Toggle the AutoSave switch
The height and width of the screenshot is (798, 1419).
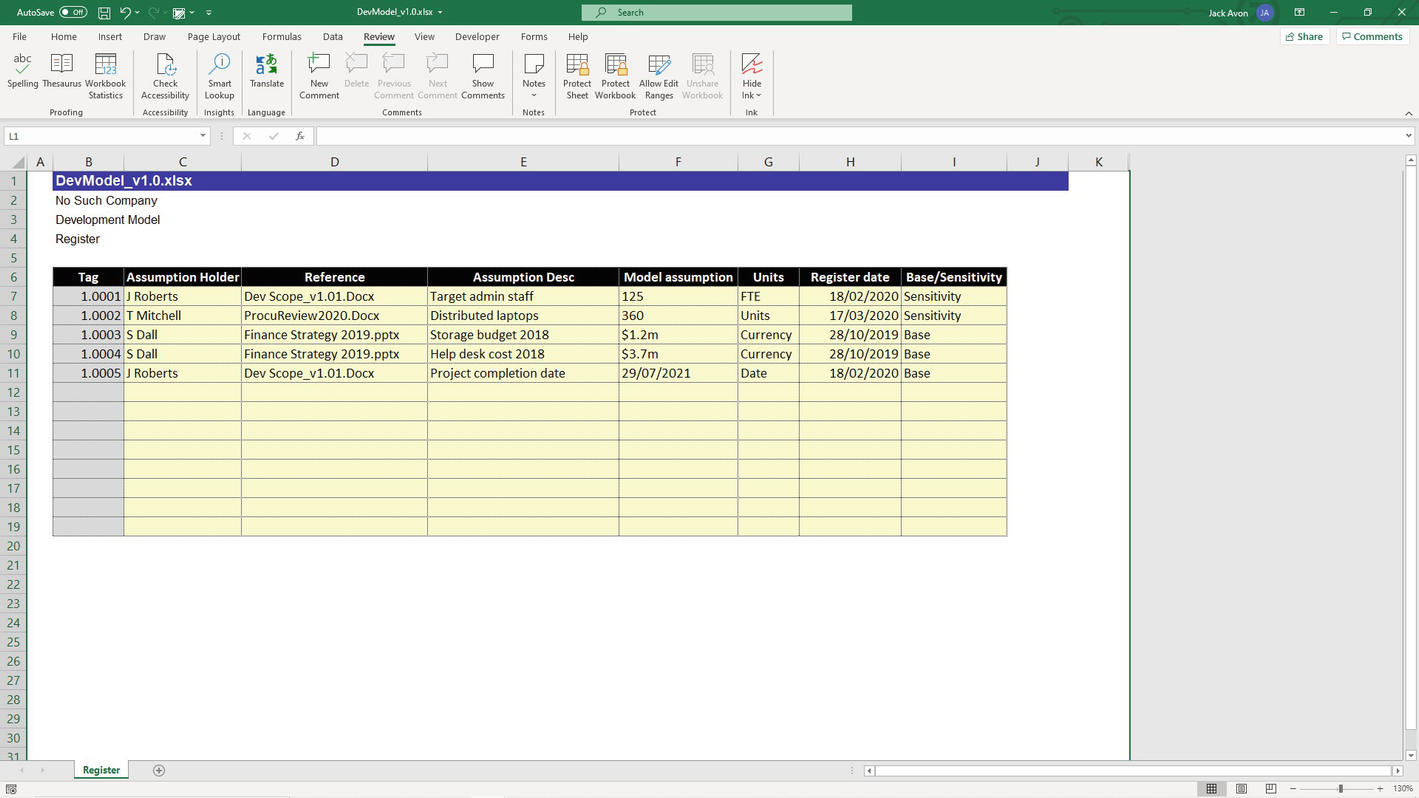[x=73, y=12]
